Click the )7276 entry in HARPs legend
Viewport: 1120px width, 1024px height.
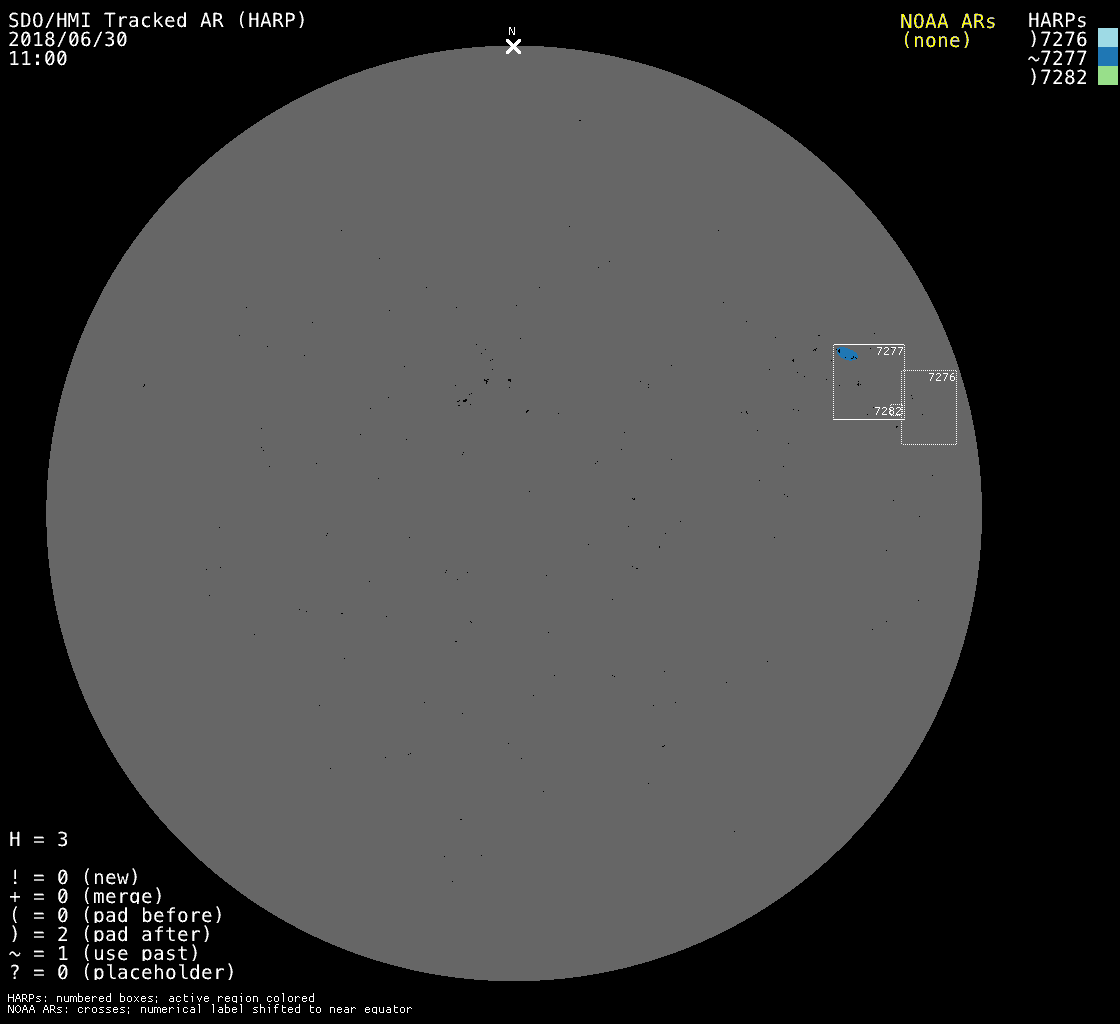click(x=1057, y=40)
